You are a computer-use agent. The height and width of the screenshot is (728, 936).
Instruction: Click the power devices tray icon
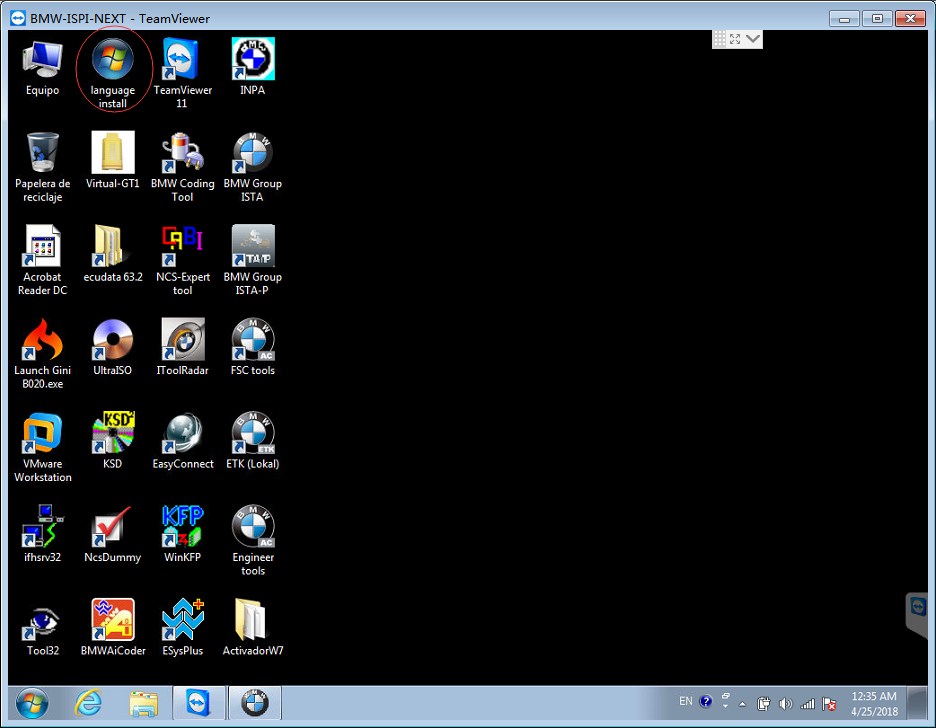tap(763, 704)
